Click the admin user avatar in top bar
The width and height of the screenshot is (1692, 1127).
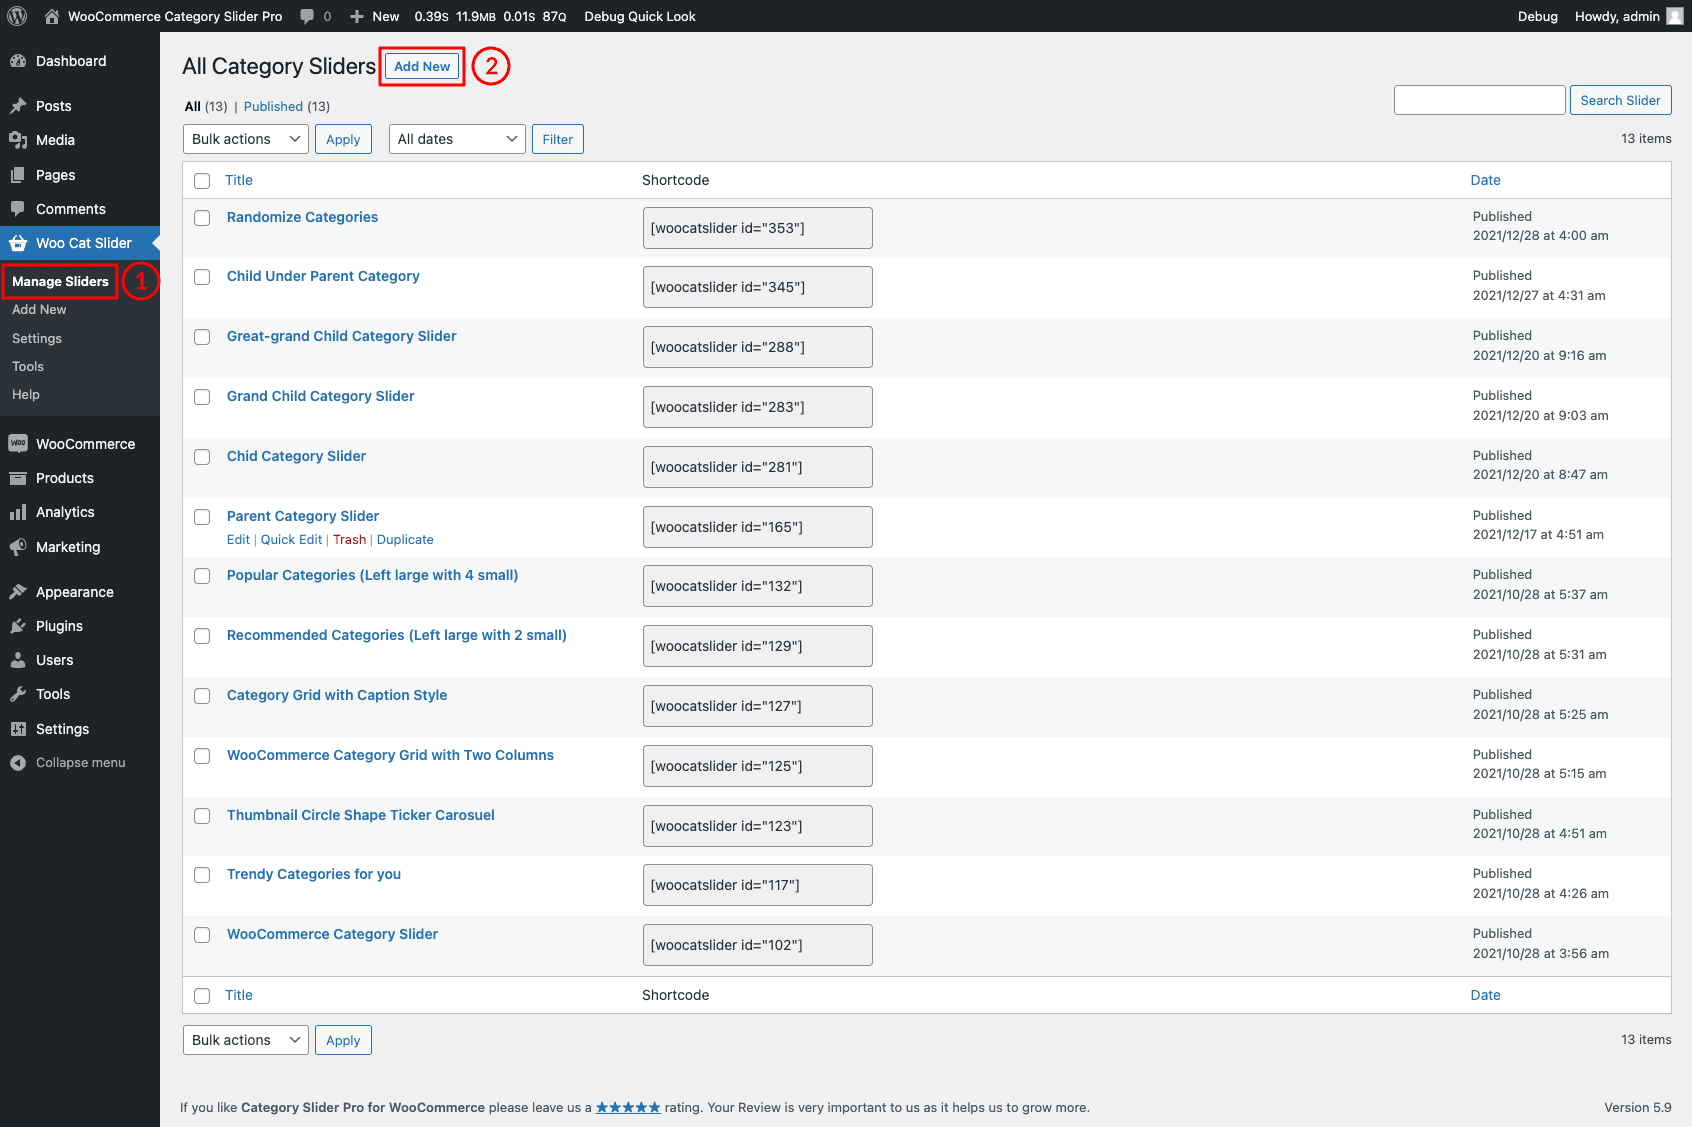(1674, 16)
